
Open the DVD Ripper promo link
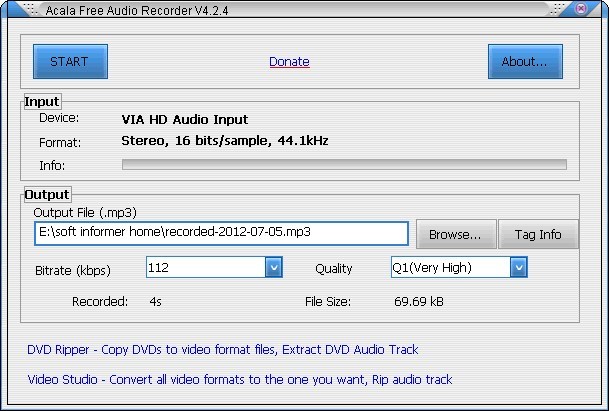(x=223, y=350)
